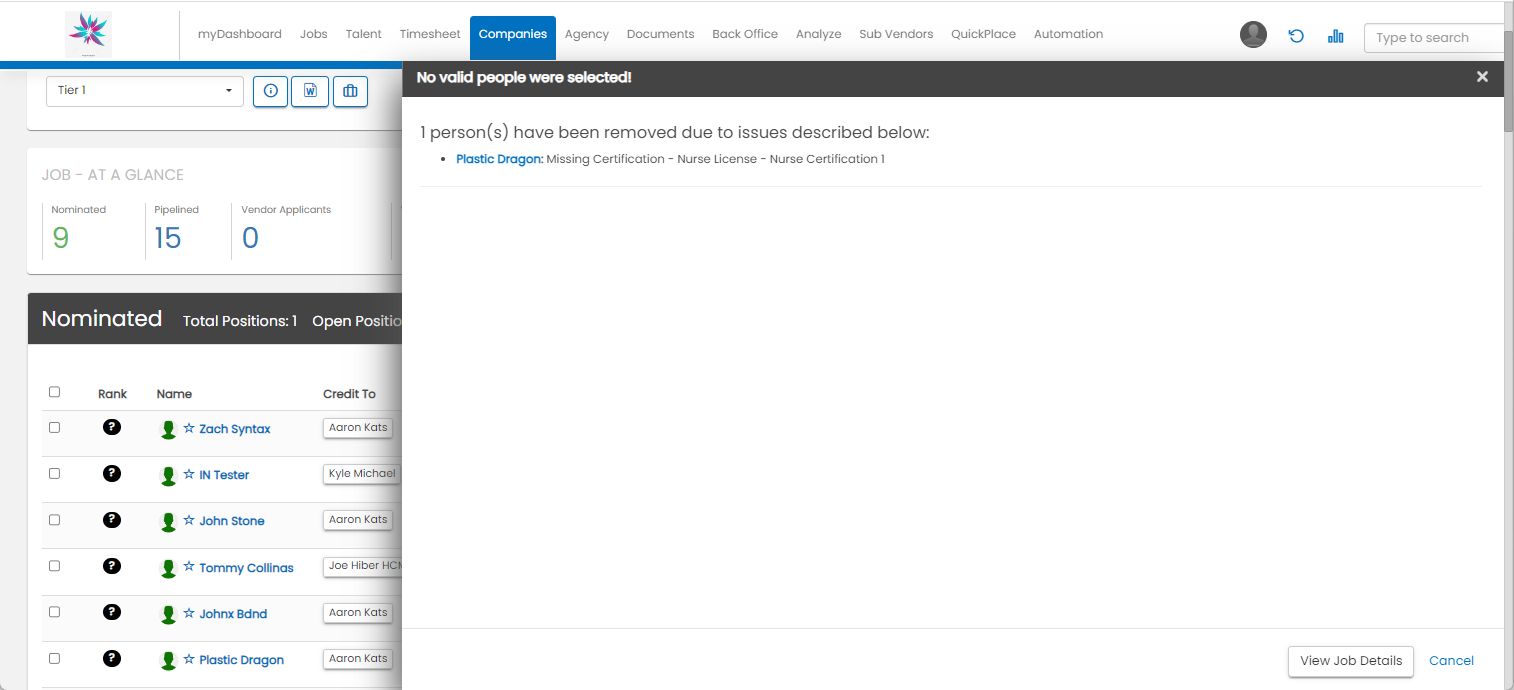Image resolution: width=1514 pixels, height=690 pixels.
Task: Open Credit To selector for Plastic Dragon
Action: click(x=358, y=659)
